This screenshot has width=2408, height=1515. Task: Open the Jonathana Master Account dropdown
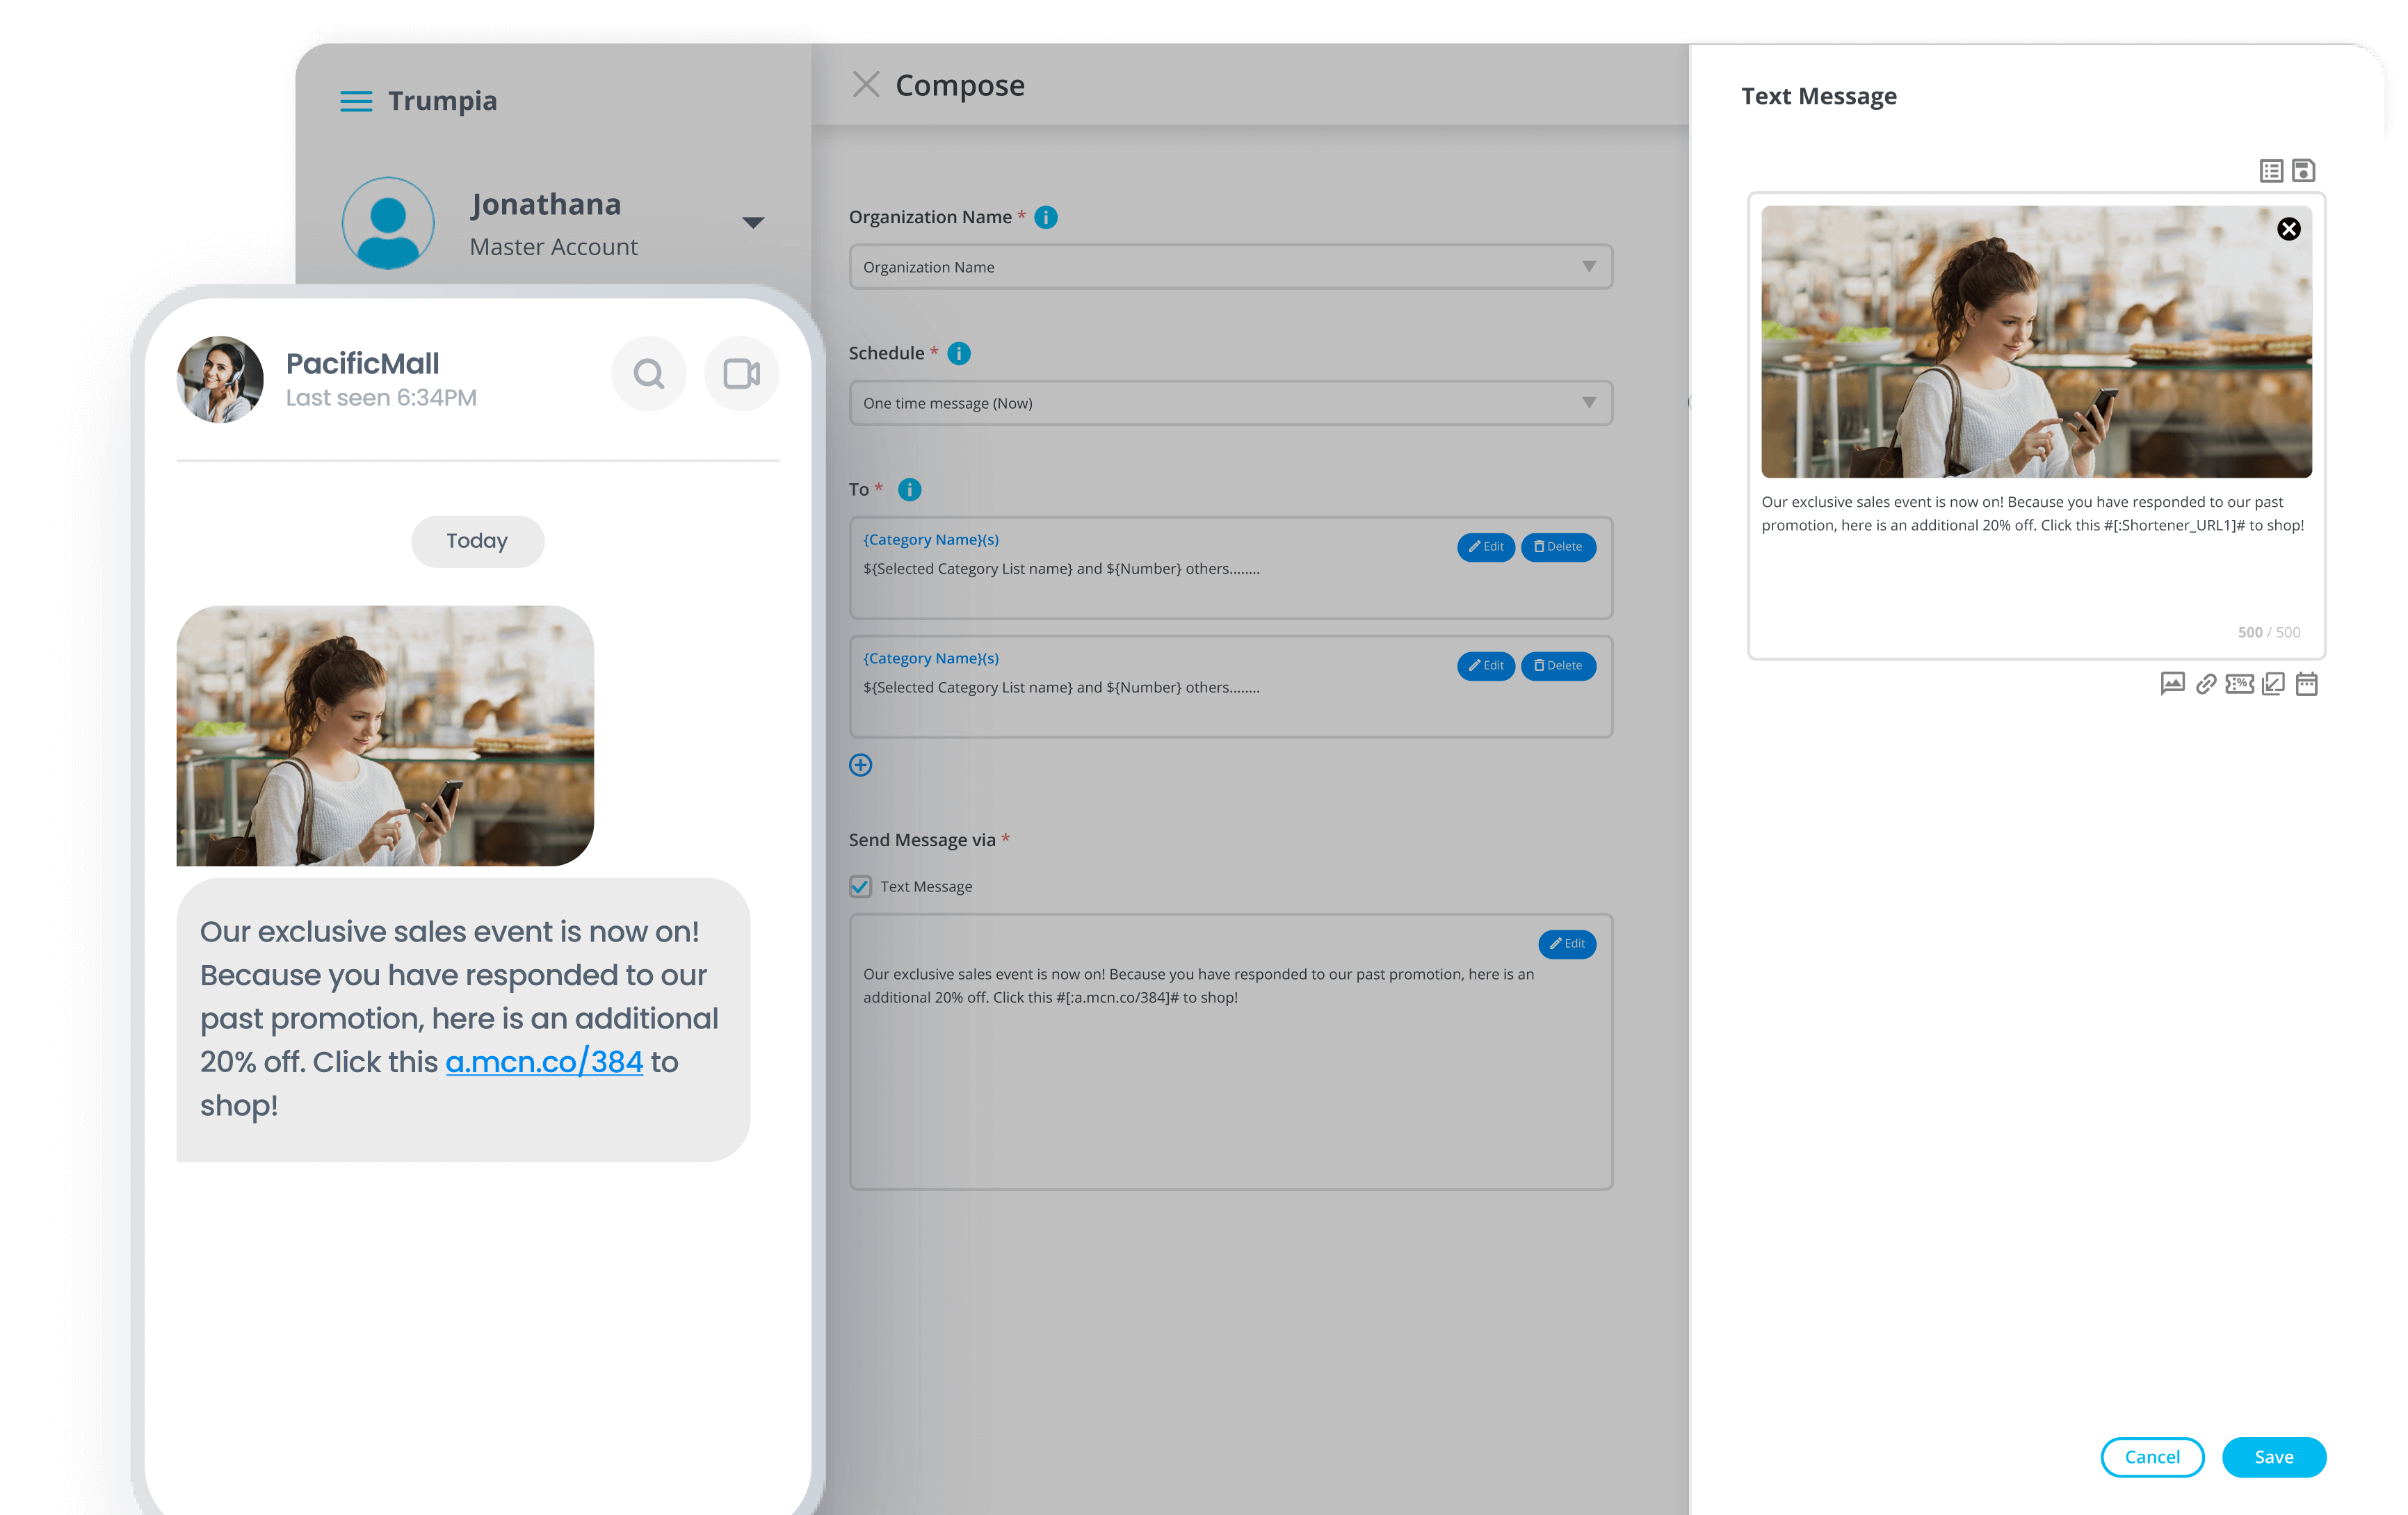(754, 222)
